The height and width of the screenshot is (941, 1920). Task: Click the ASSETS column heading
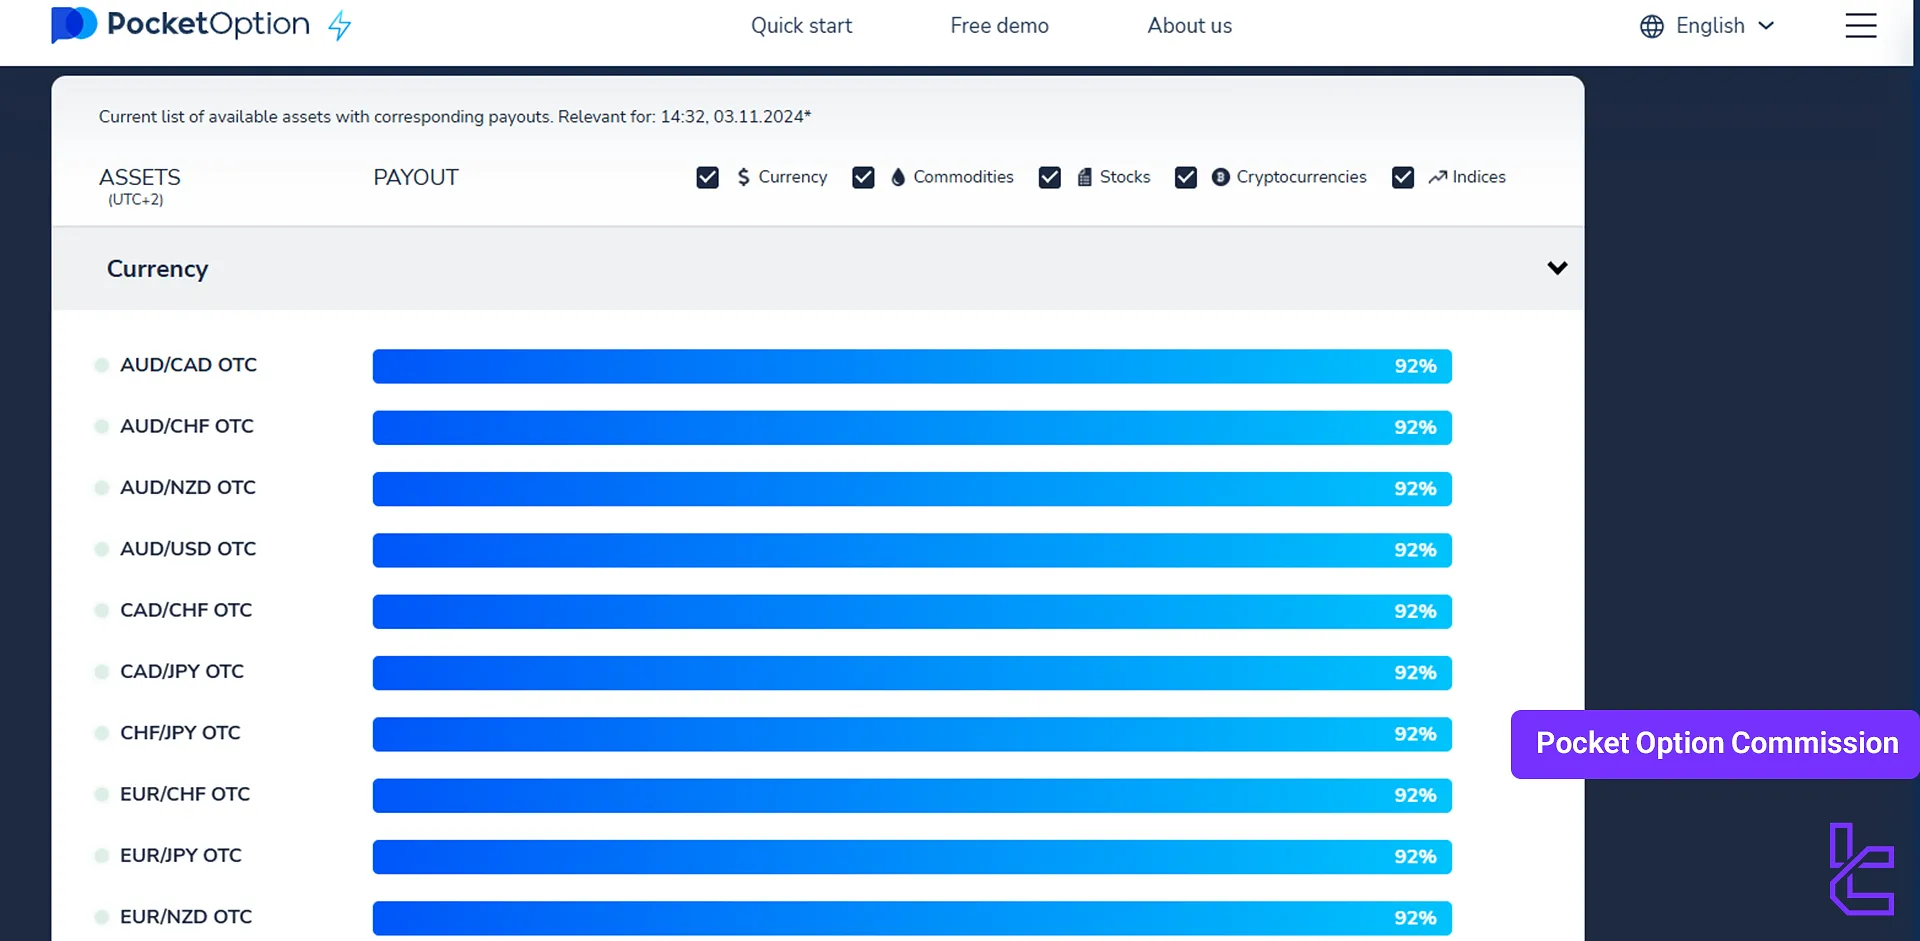pos(140,177)
